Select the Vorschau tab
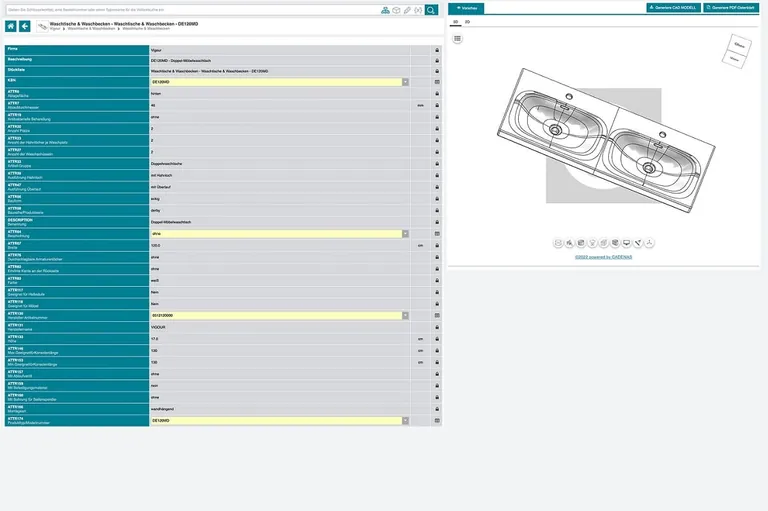Viewport: 768px width, 511px height. [466, 7]
